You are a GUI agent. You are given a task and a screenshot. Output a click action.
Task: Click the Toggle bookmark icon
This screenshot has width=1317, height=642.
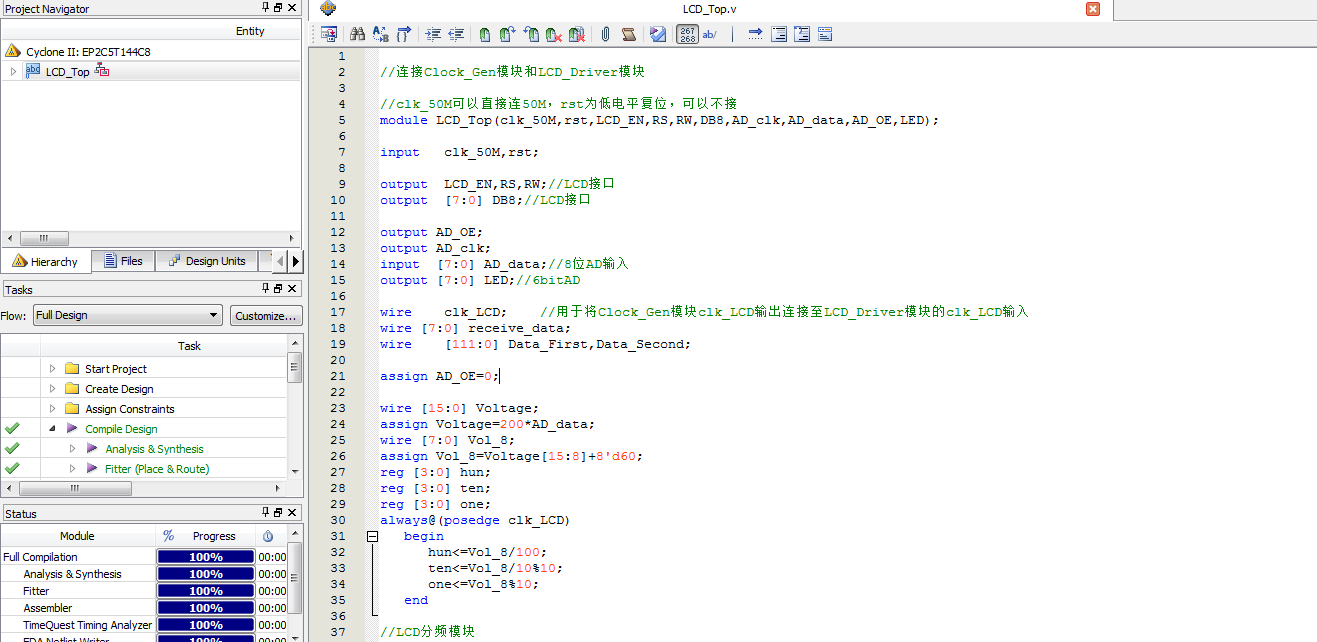484,34
